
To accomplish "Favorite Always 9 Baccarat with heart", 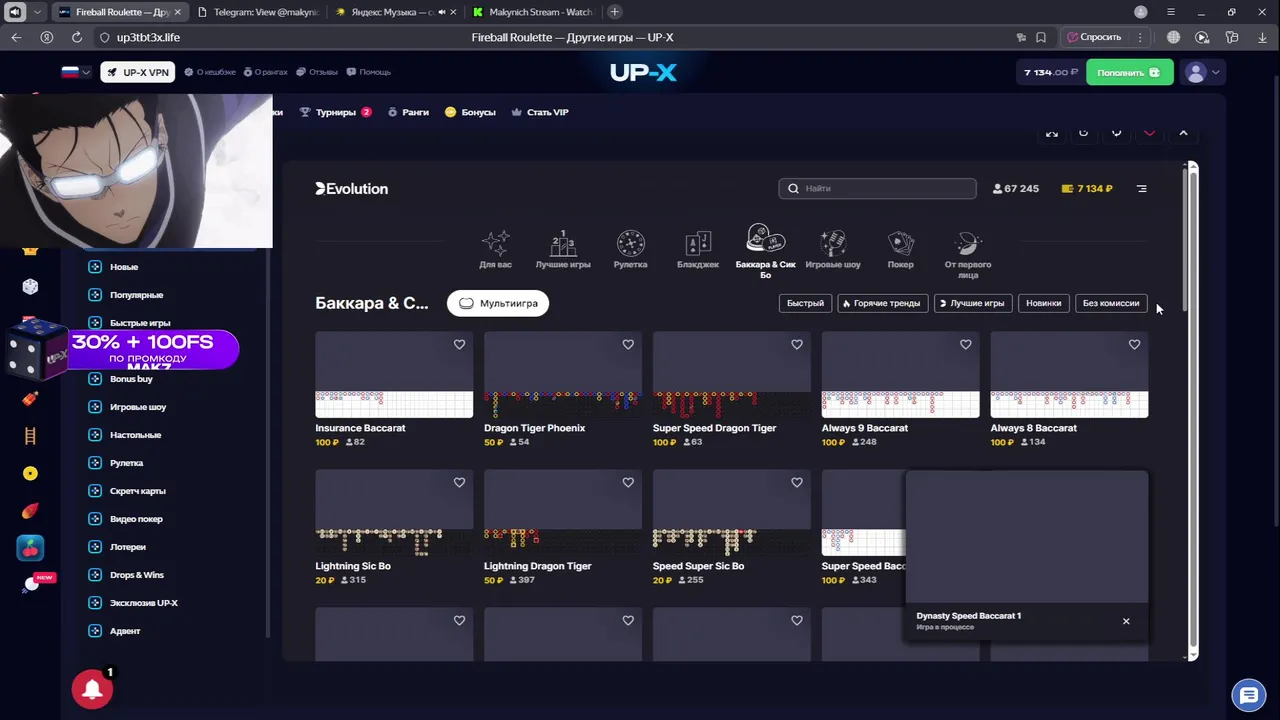I will tap(965, 344).
